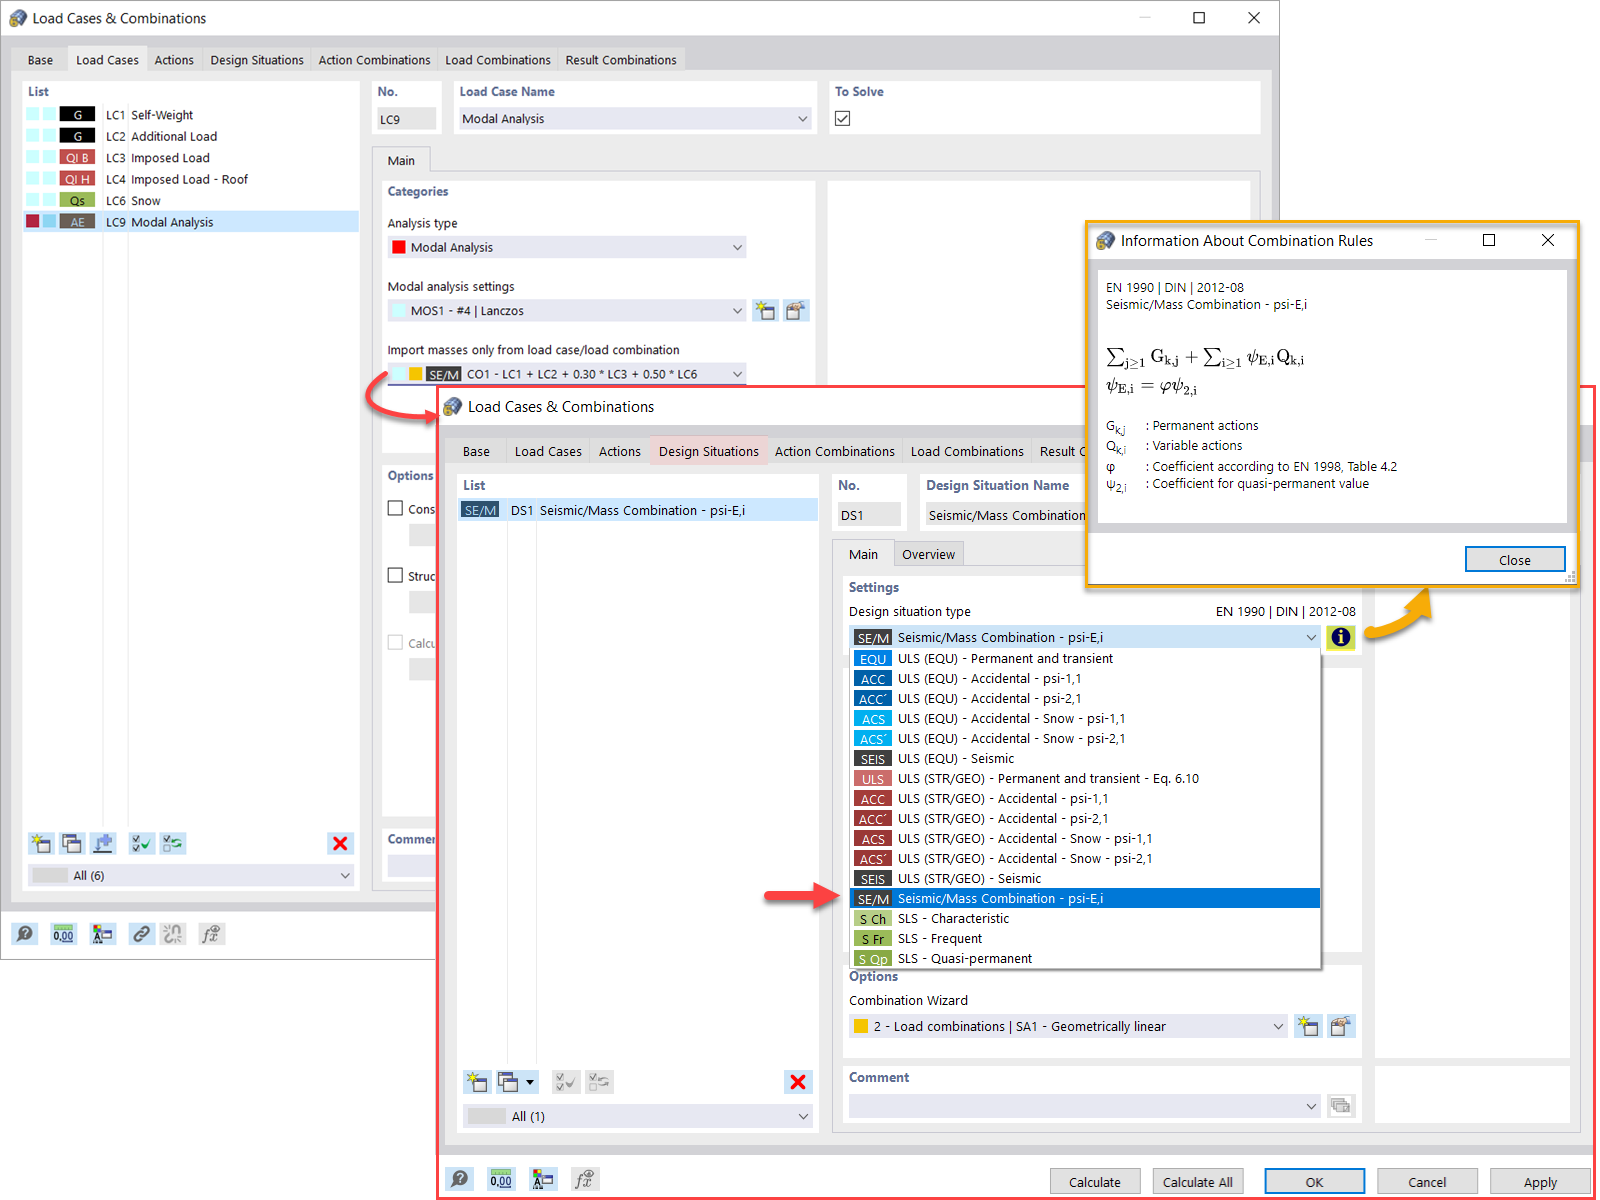Viewport: 1600px width, 1200px height.
Task: Create a new Combination Wizard entry
Action: click(x=1308, y=1026)
